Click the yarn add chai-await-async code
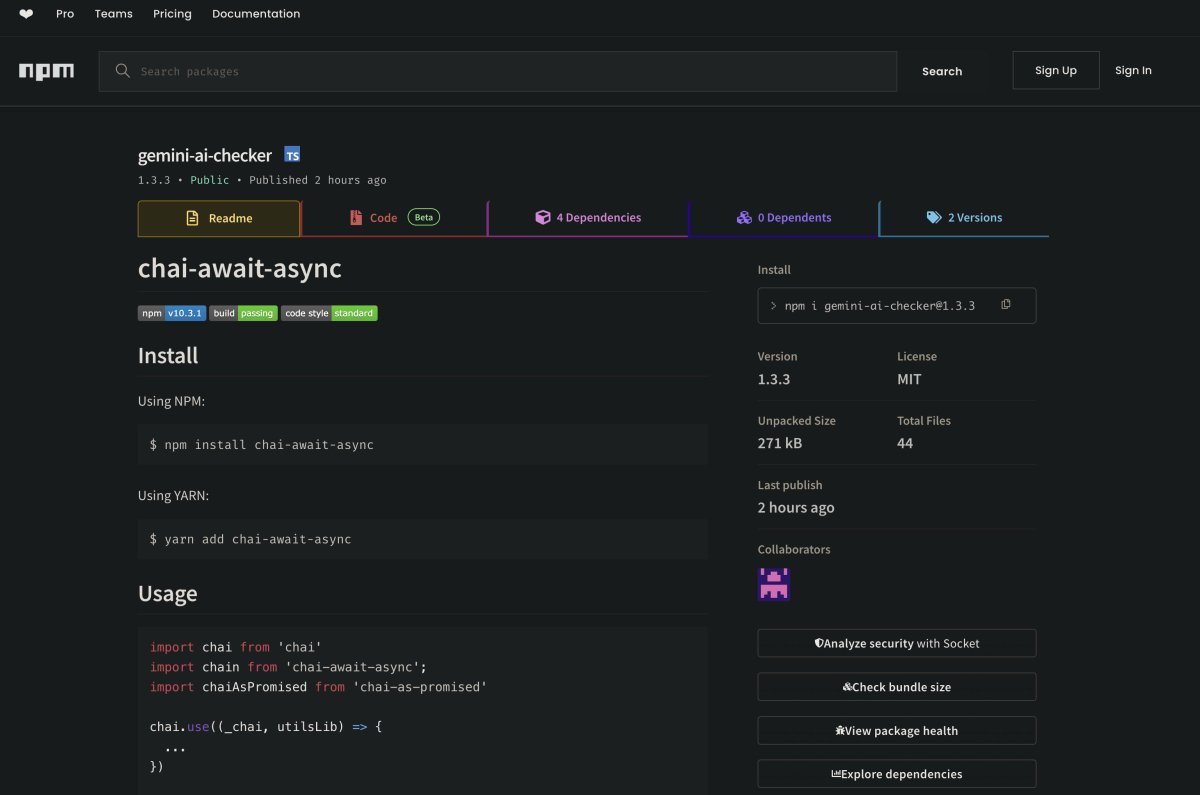This screenshot has height=795, width=1200. [251, 539]
